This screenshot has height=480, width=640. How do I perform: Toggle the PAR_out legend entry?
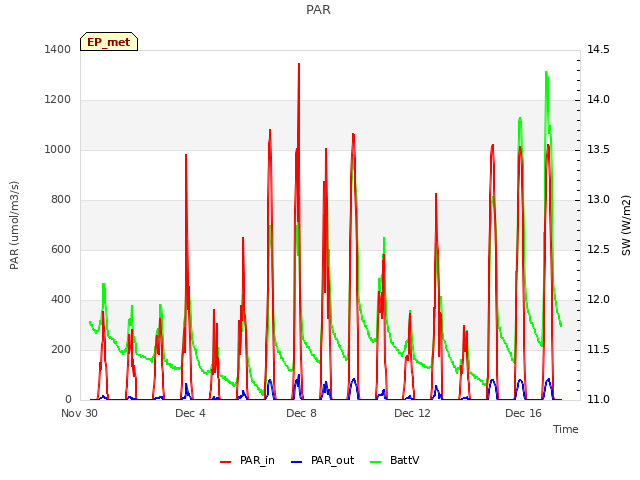pos(322,460)
